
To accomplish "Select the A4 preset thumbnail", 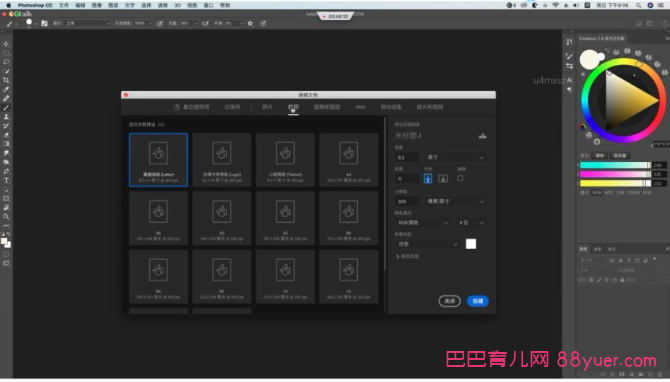I will click(x=349, y=160).
